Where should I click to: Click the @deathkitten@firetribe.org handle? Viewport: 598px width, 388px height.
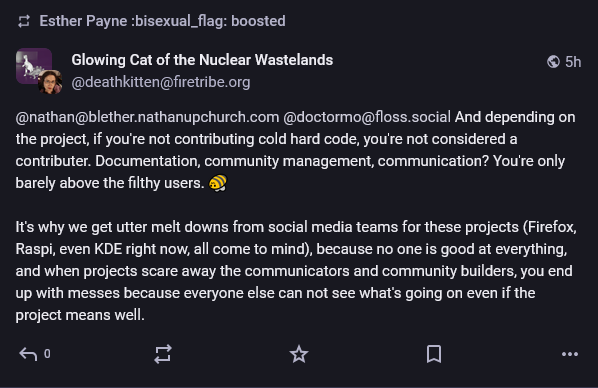point(161,82)
